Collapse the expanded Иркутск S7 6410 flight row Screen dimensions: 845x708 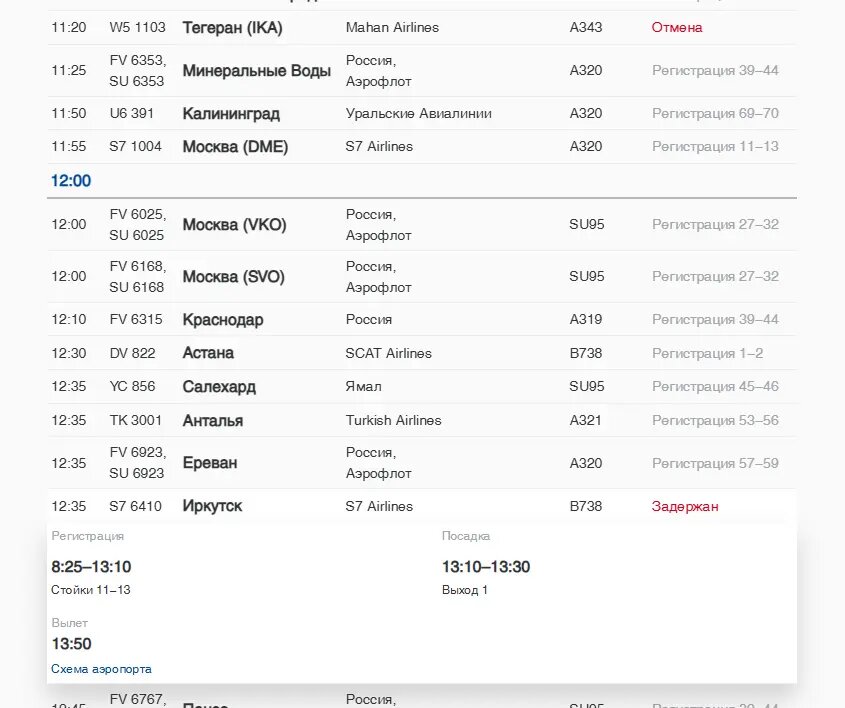pos(422,506)
